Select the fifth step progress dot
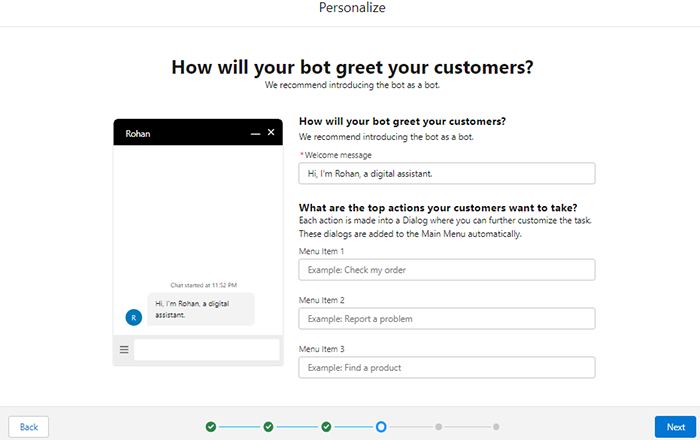The image size is (700, 440). pyautogui.click(x=438, y=427)
